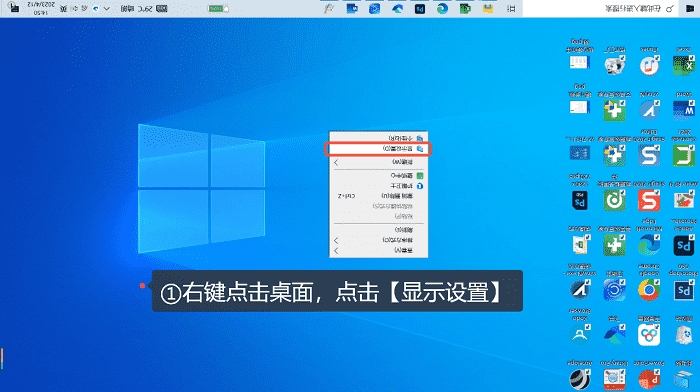Expand the 新建(W) submenu
Image resolution: width=700 pixels, height=392 pixels.
(379, 163)
